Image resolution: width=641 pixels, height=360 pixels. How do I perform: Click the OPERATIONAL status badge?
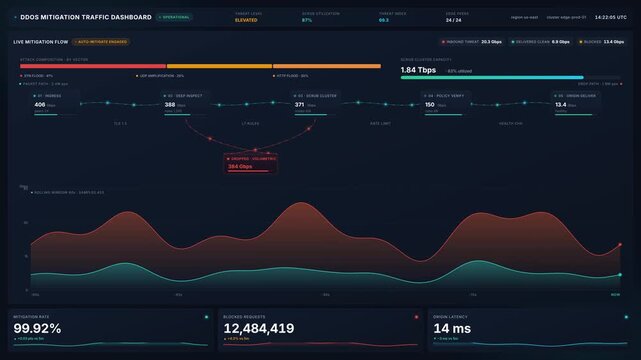click(174, 17)
